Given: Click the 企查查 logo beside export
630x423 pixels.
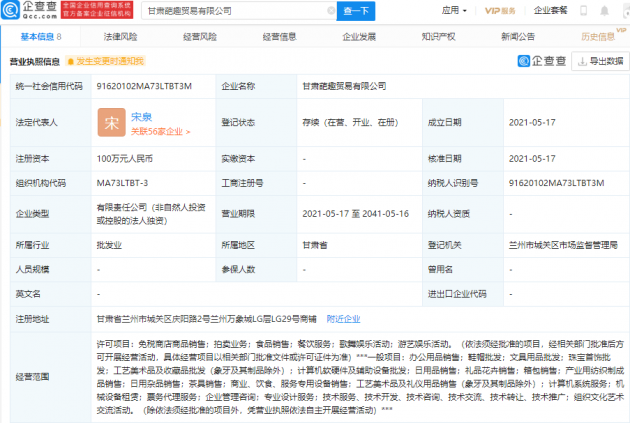Looking at the screenshot, I should pos(542,61).
